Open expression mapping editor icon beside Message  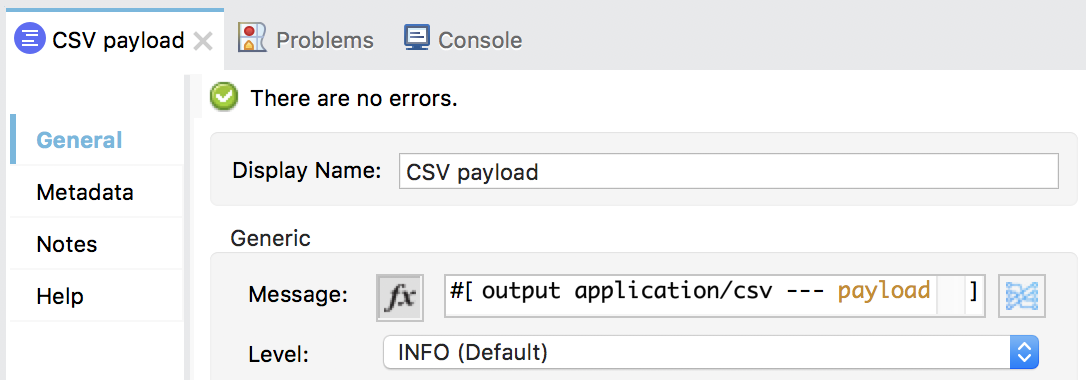(1022, 296)
